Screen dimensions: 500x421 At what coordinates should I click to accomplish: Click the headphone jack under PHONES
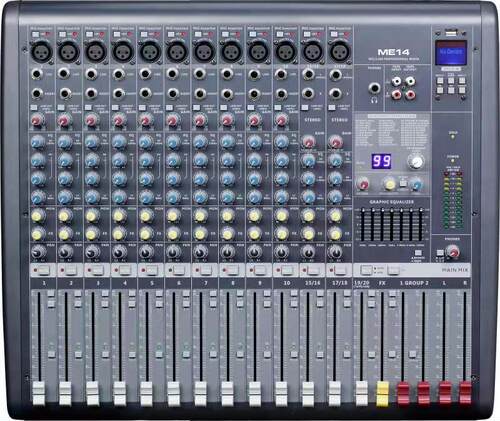click(x=374, y=88)
